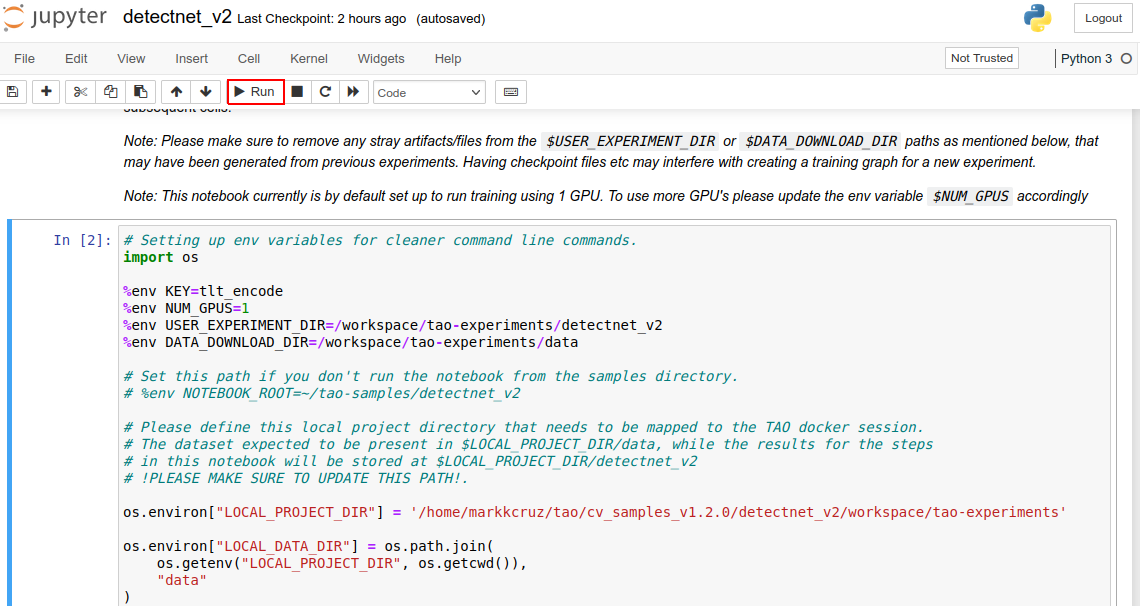The image size is (1140, 606).
Task: Move selected cell up arrow
Action: pos(176,92)
